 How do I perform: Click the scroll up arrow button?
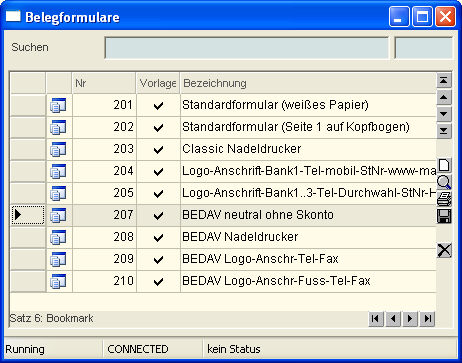(x=444, y=97)
